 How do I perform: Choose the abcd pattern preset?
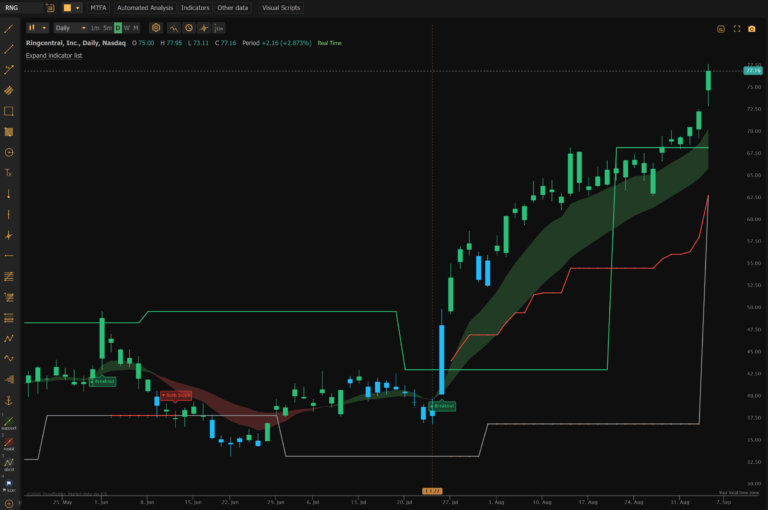coord(8,464)
